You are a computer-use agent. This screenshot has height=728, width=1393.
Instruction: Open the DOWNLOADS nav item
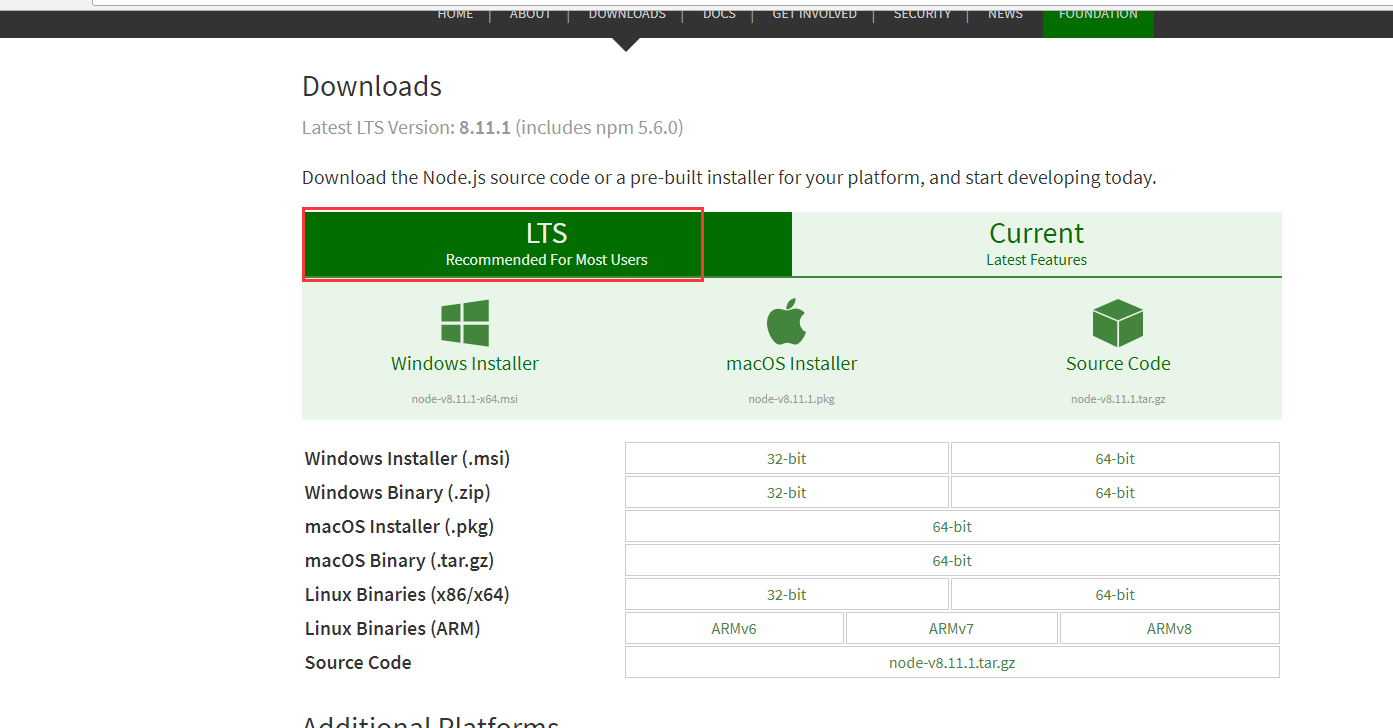(627, 13)
